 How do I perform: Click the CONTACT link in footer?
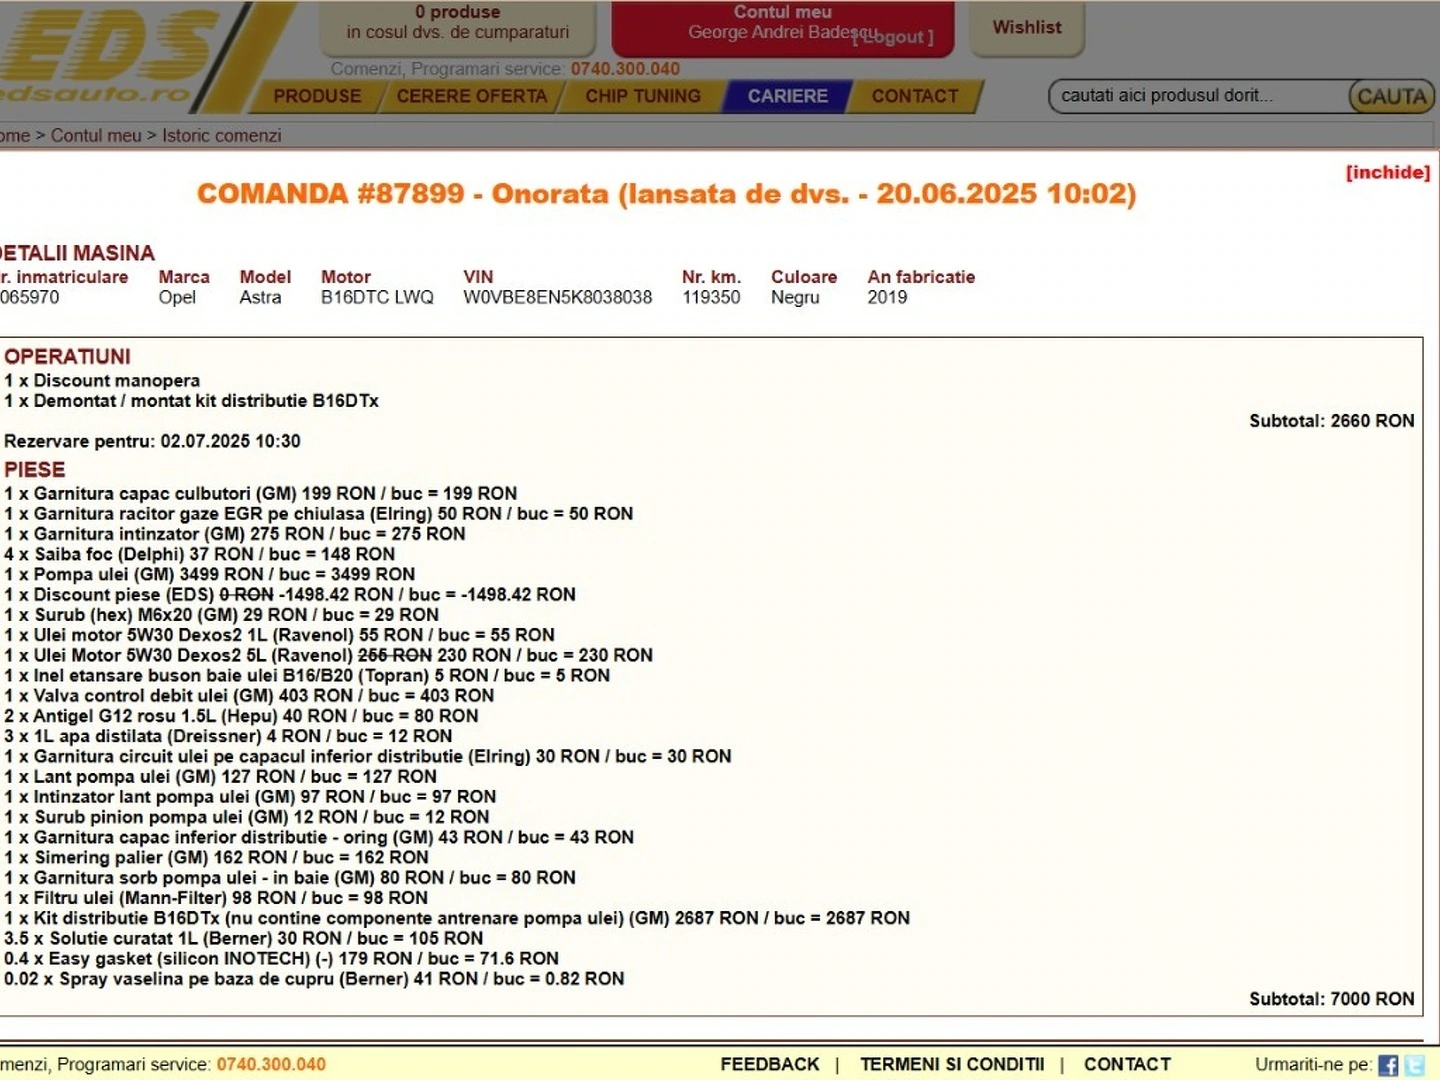pos(1127,1064)
